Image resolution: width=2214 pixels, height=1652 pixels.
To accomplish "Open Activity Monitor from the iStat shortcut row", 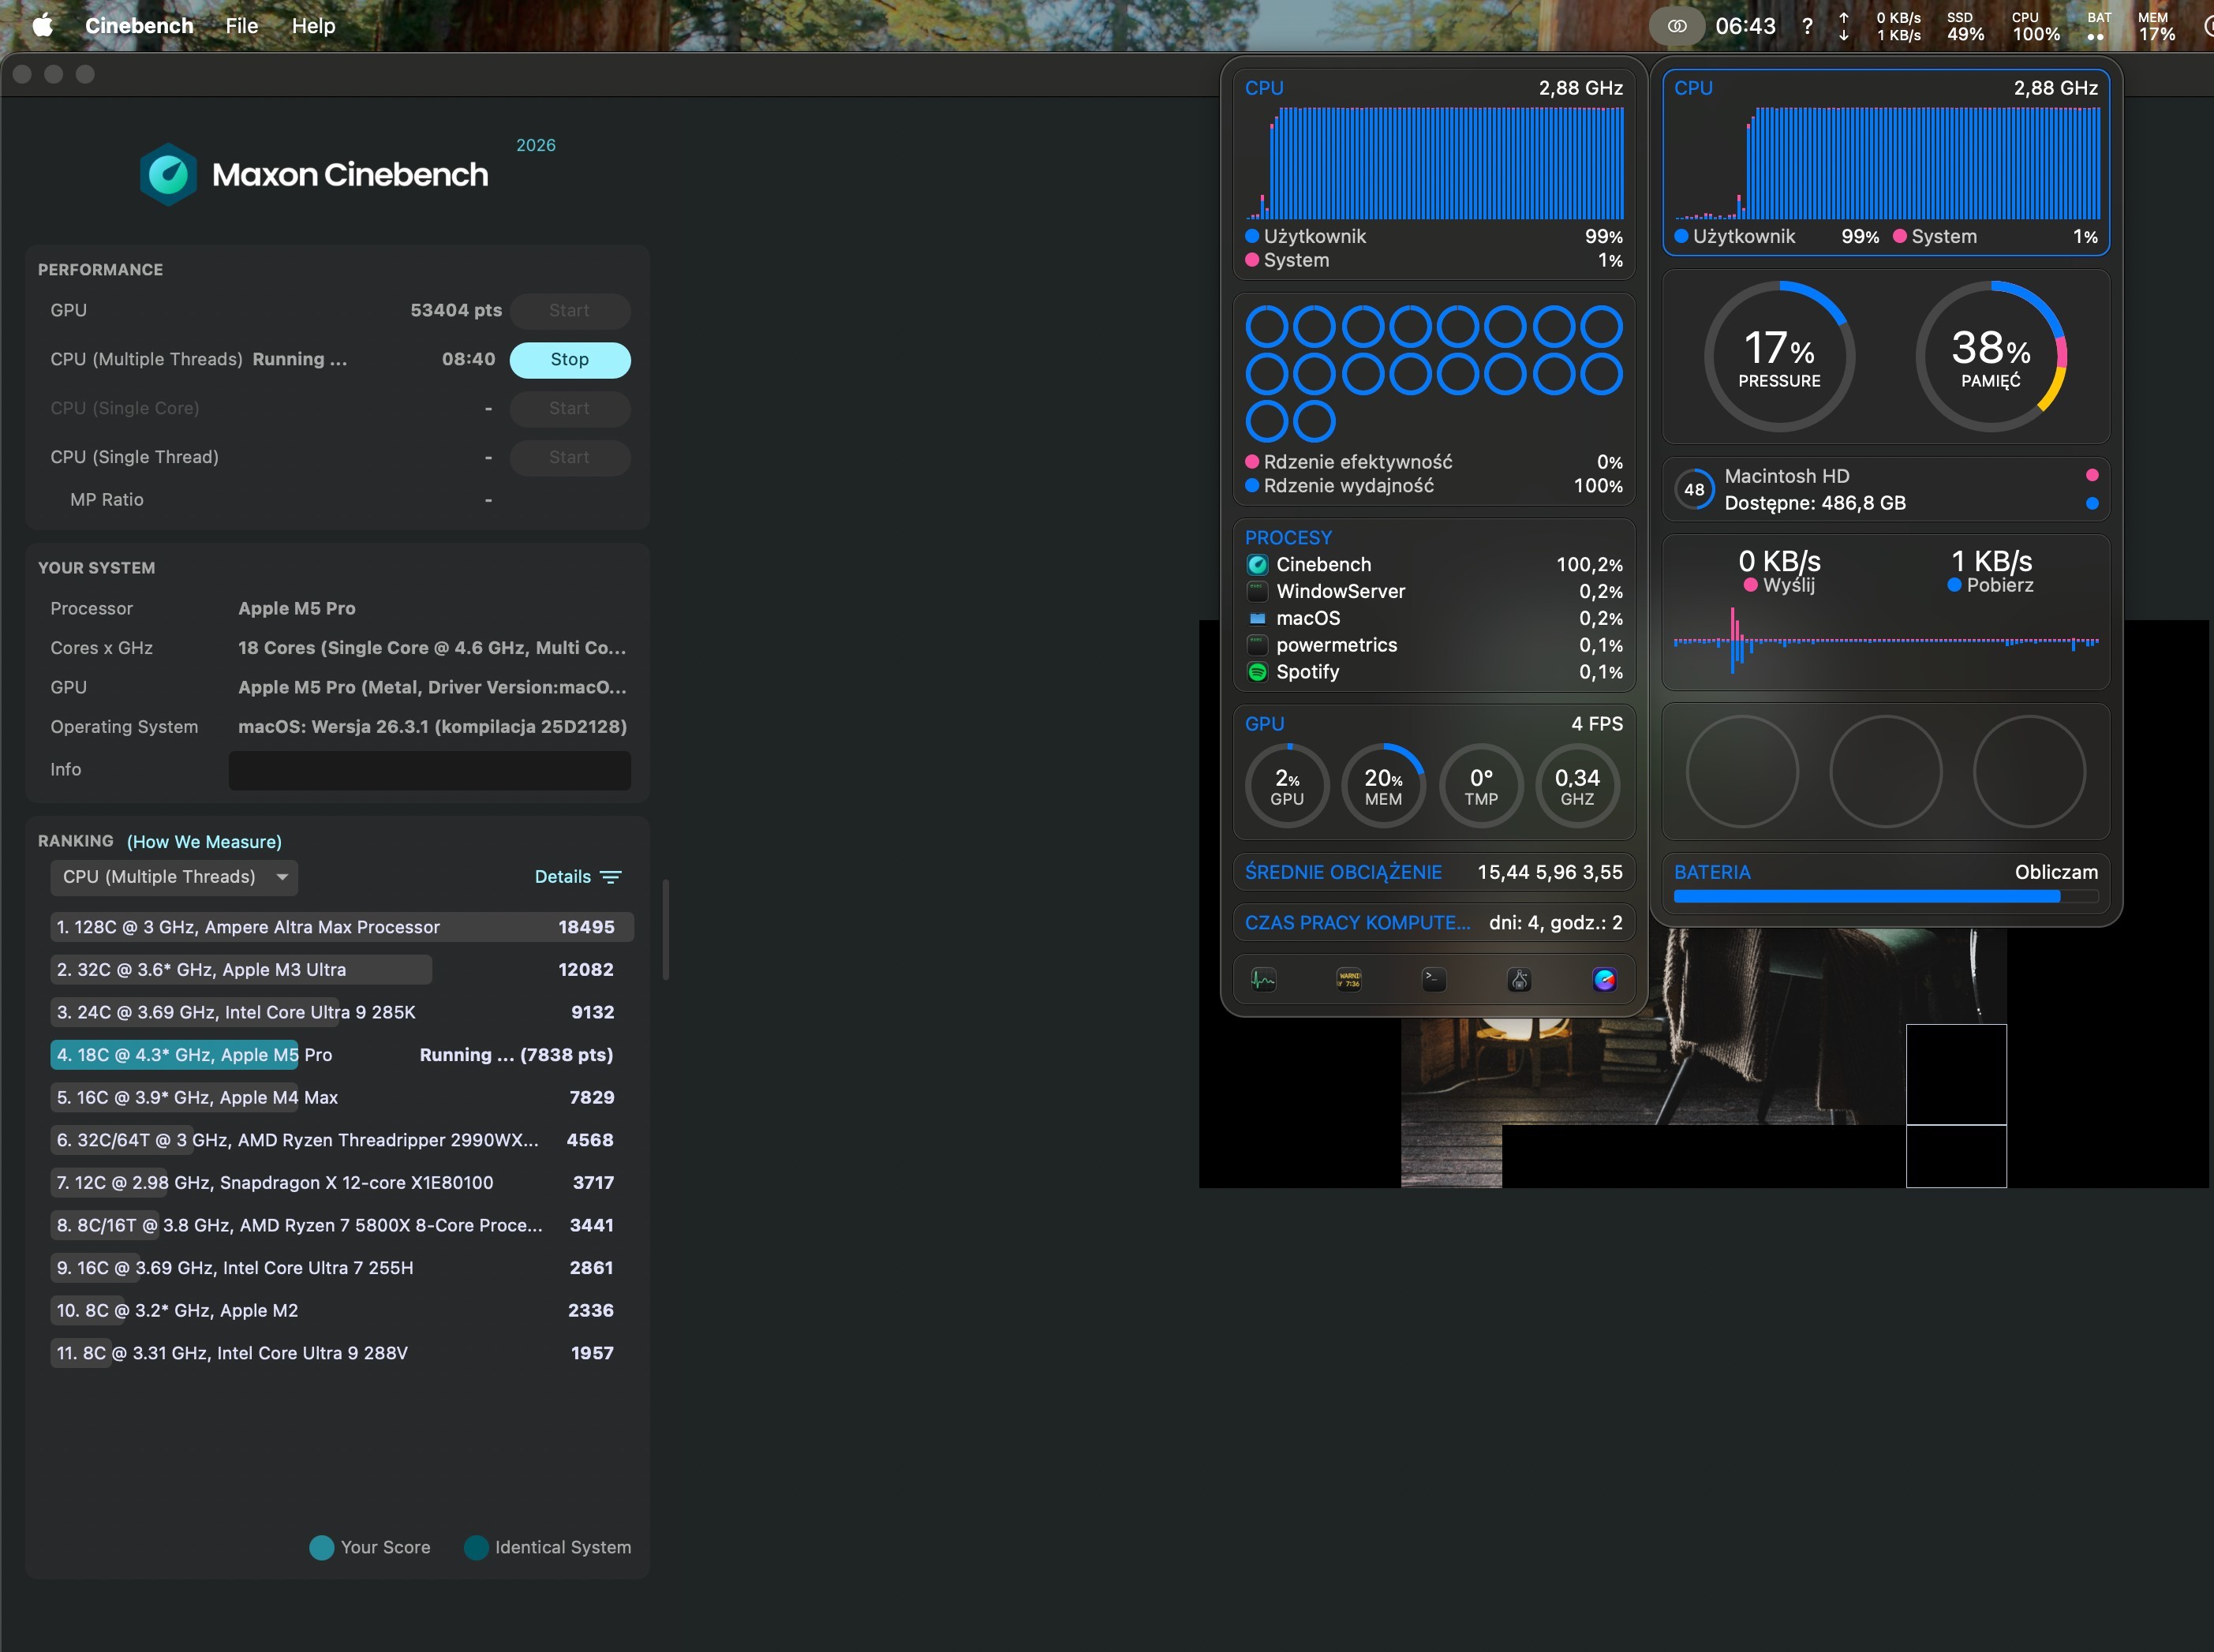I will tap(1263, 979).
